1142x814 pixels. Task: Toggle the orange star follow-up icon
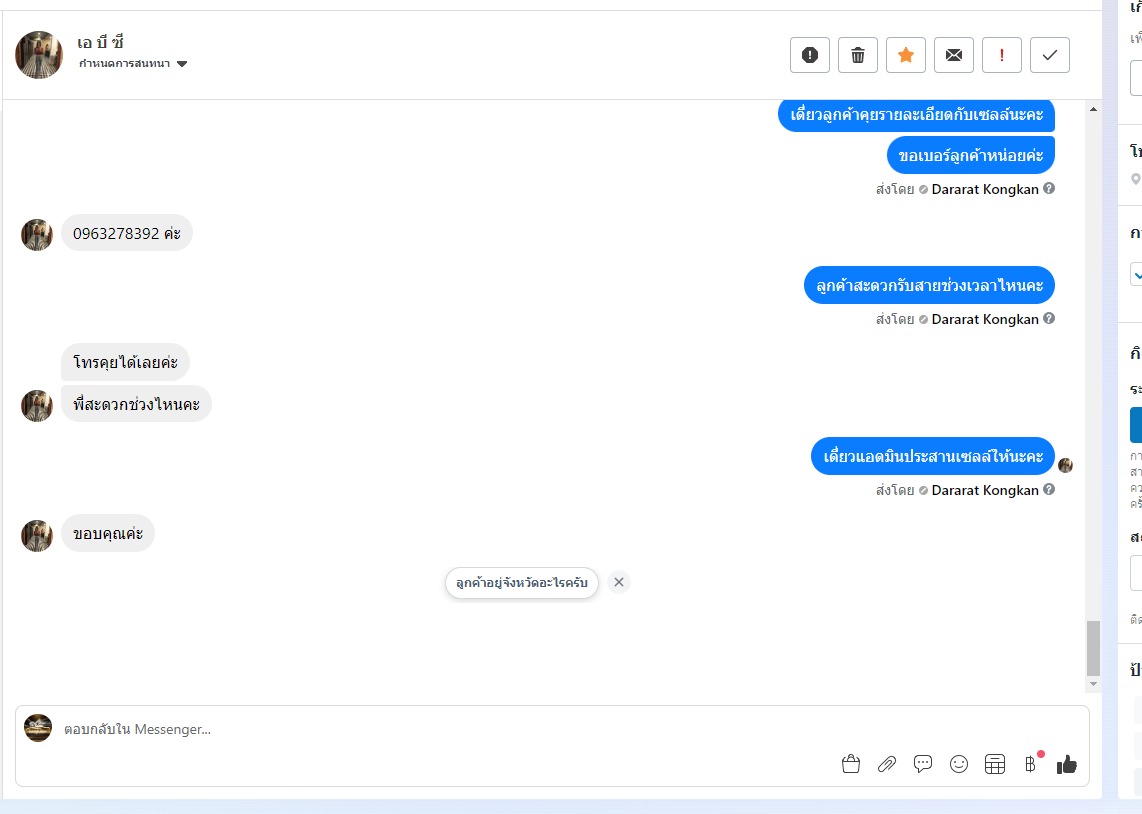point(905,55)
